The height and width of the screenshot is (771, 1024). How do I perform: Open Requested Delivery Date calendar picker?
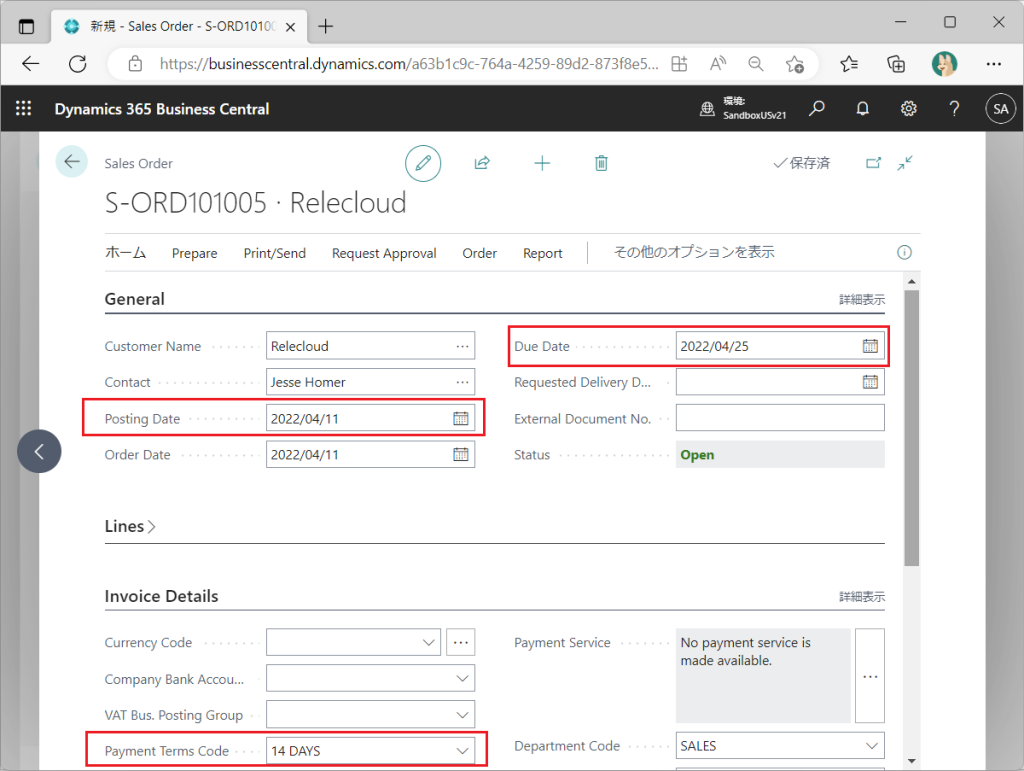click(871, 382)
